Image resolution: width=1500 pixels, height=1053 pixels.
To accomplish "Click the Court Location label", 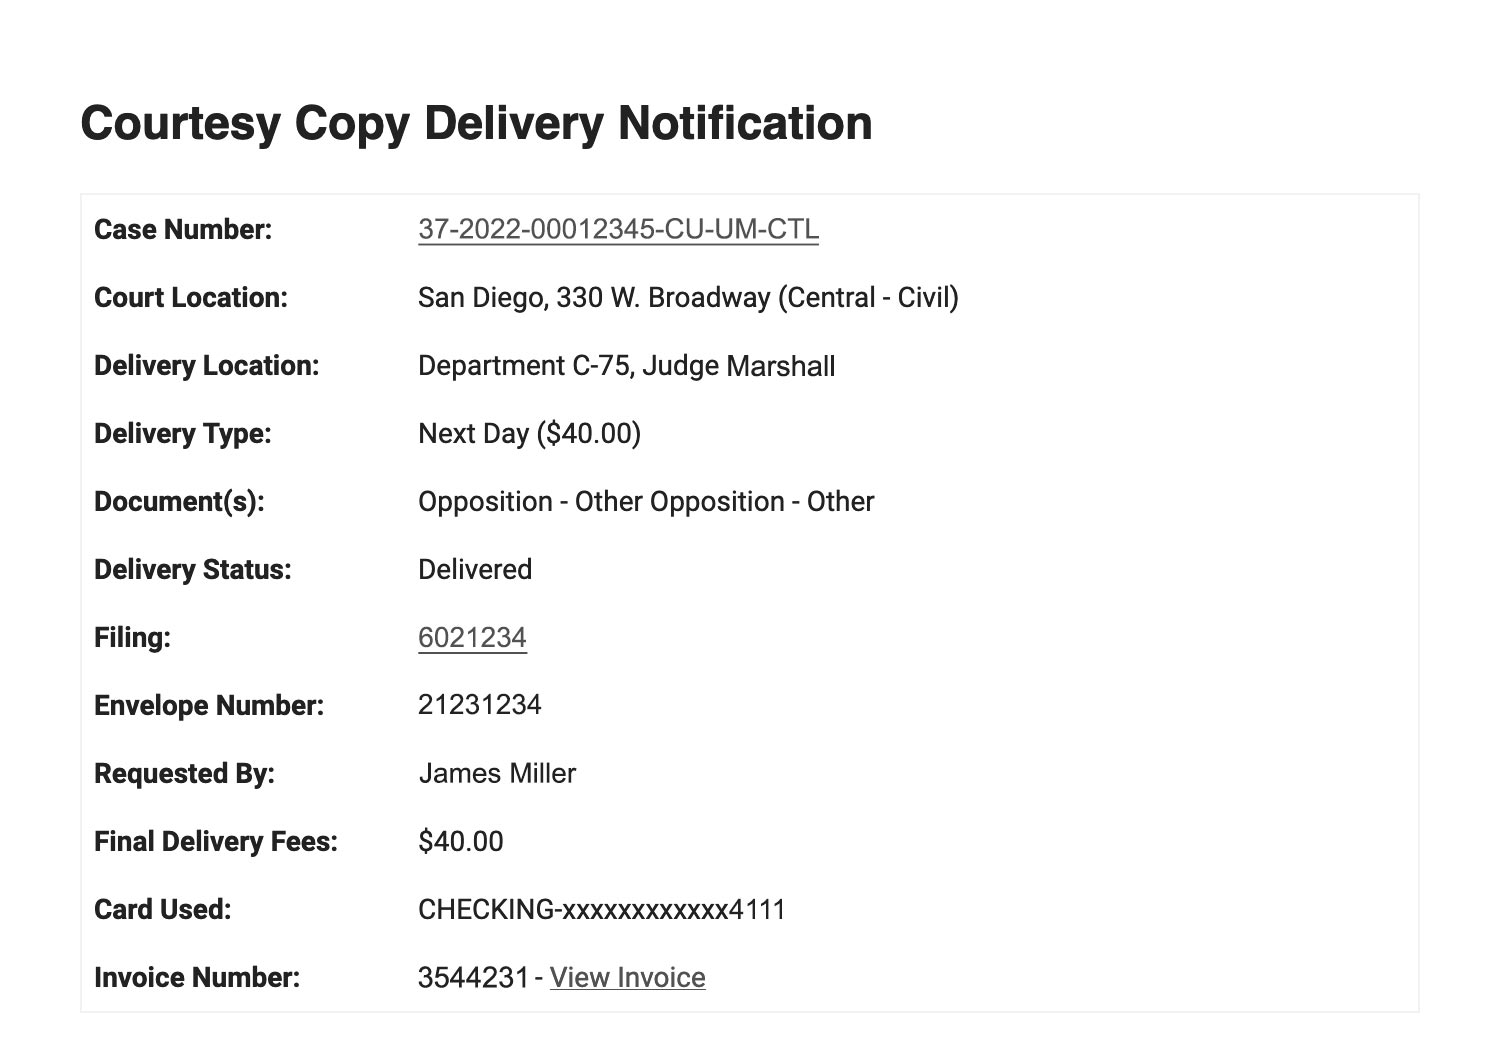I will pyautogui.click(x=191, y=297).
